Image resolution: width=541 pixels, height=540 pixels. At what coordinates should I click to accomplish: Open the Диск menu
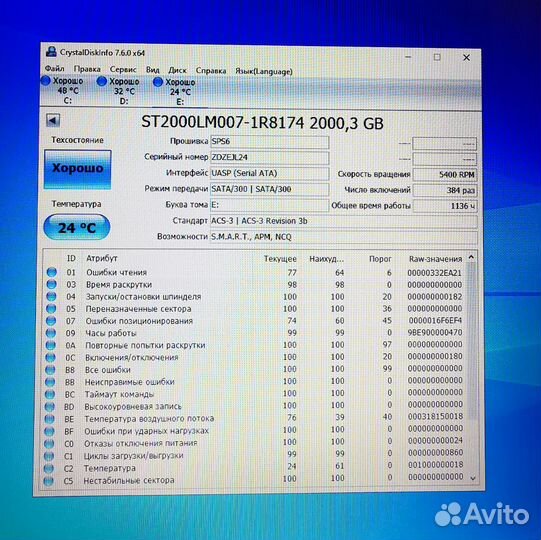177,70
